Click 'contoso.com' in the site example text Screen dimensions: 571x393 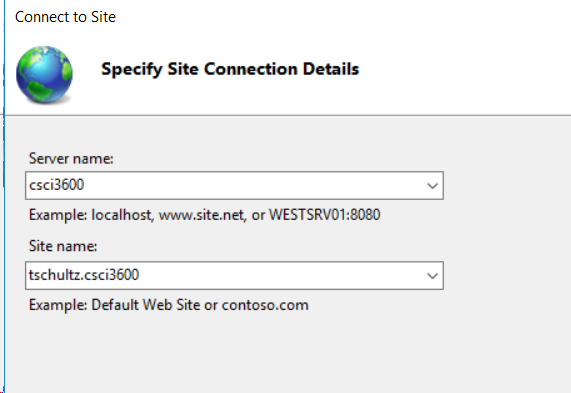pyautogui.click(x=265, y=305)
